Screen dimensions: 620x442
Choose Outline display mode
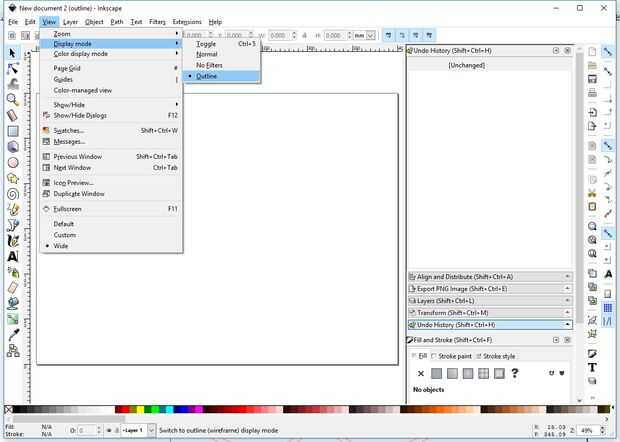[x=221, y=76]
